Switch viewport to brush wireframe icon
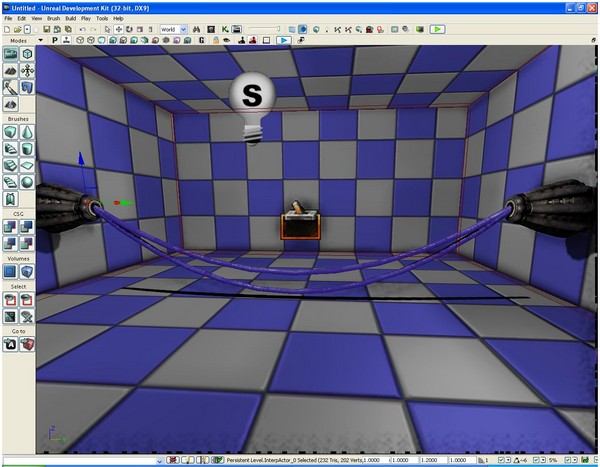Screen dimensions: 600x467 pyautogui.click(x=80, y=40)
